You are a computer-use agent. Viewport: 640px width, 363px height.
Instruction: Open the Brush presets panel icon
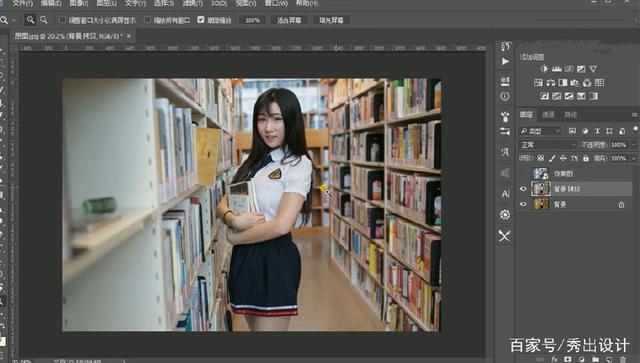(x=505, y=117)
